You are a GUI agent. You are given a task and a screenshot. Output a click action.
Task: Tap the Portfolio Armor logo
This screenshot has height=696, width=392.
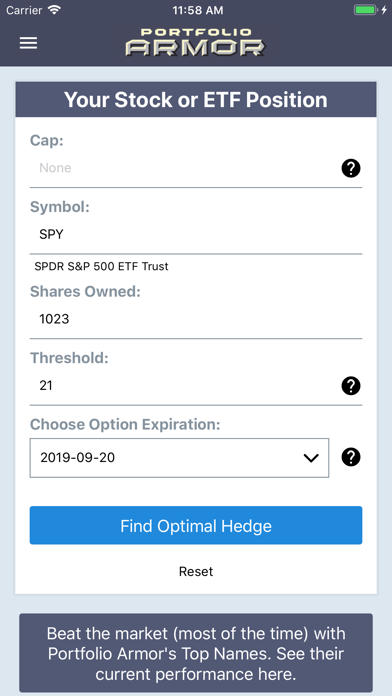(195, 43)
